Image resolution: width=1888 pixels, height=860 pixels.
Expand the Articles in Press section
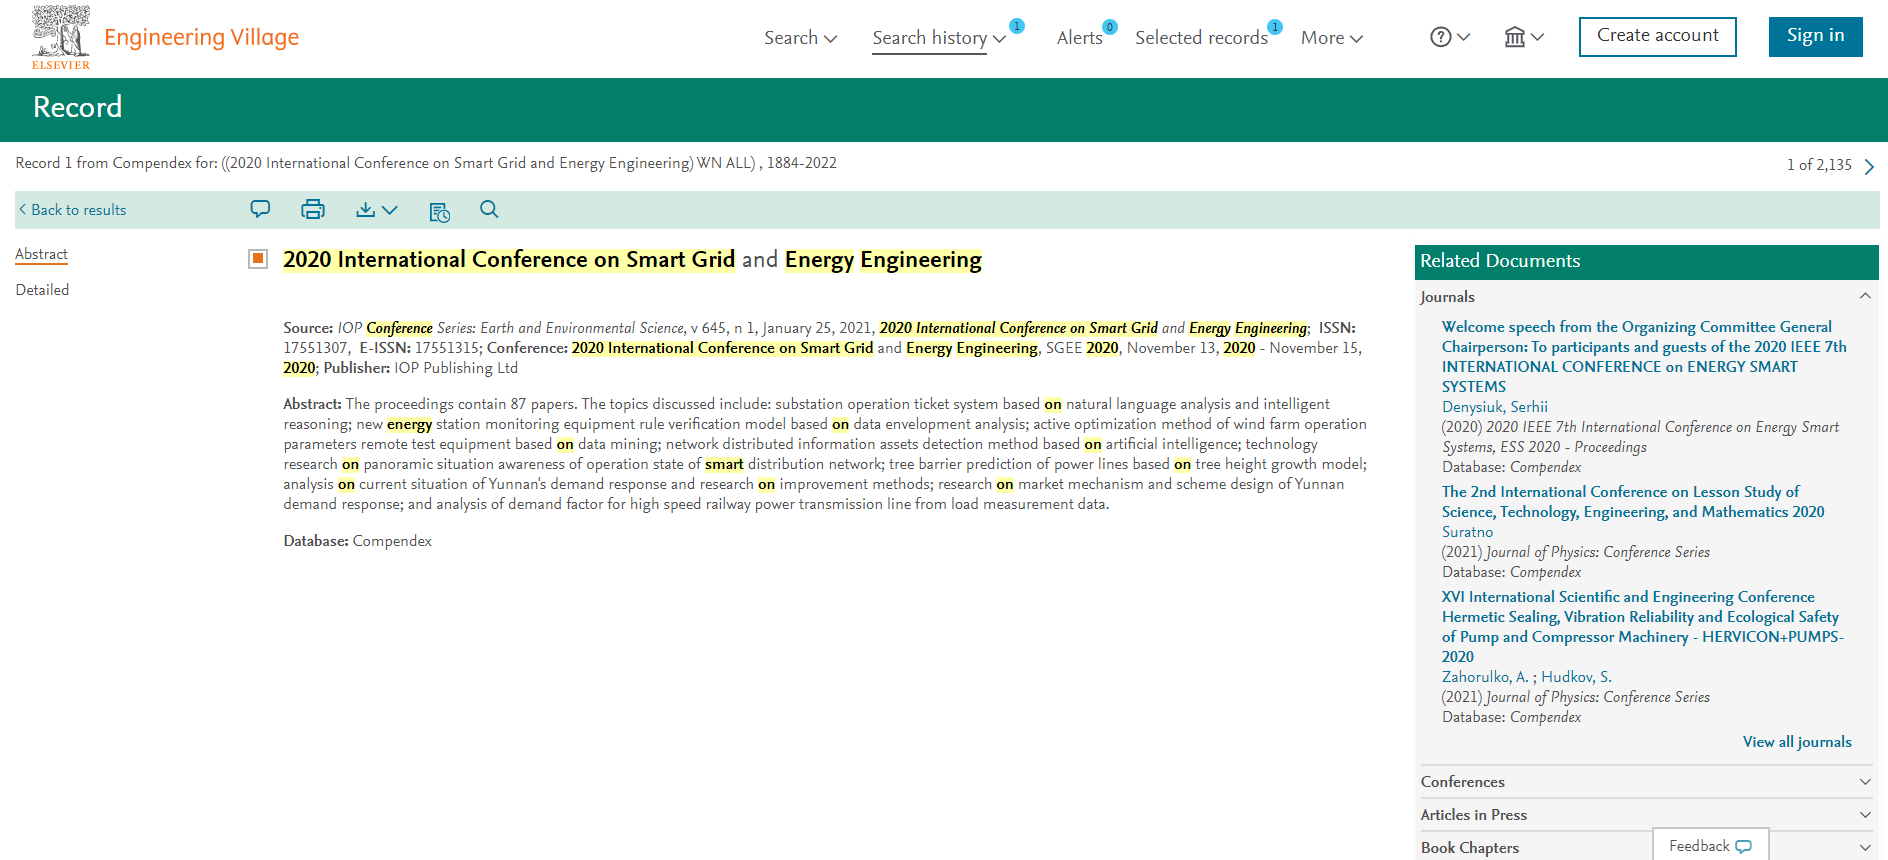click(x=1865, y=814)
